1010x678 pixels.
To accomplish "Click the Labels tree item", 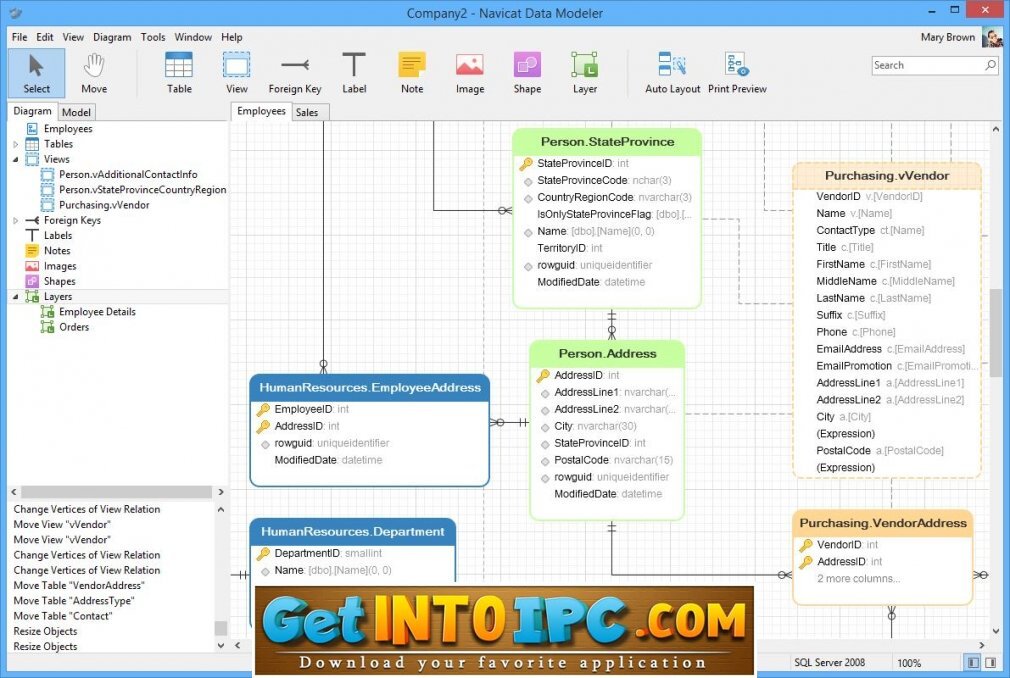I will pyautogui.click(x=57, y=236).
